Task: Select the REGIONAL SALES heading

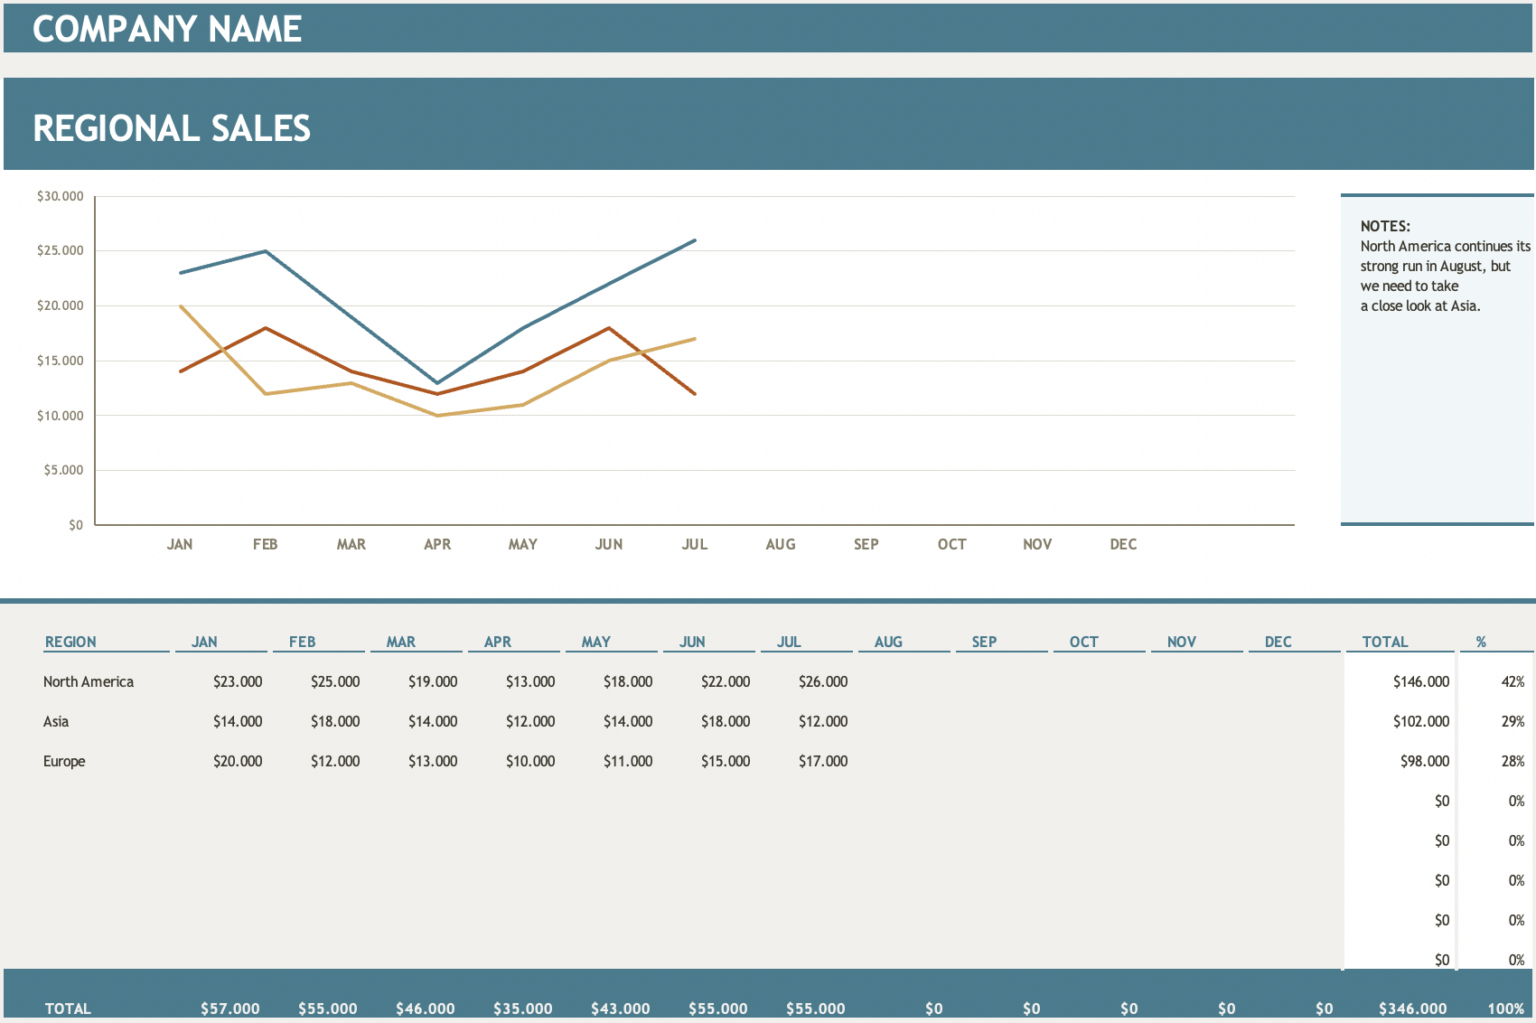Action: click(x=171, y=127)
